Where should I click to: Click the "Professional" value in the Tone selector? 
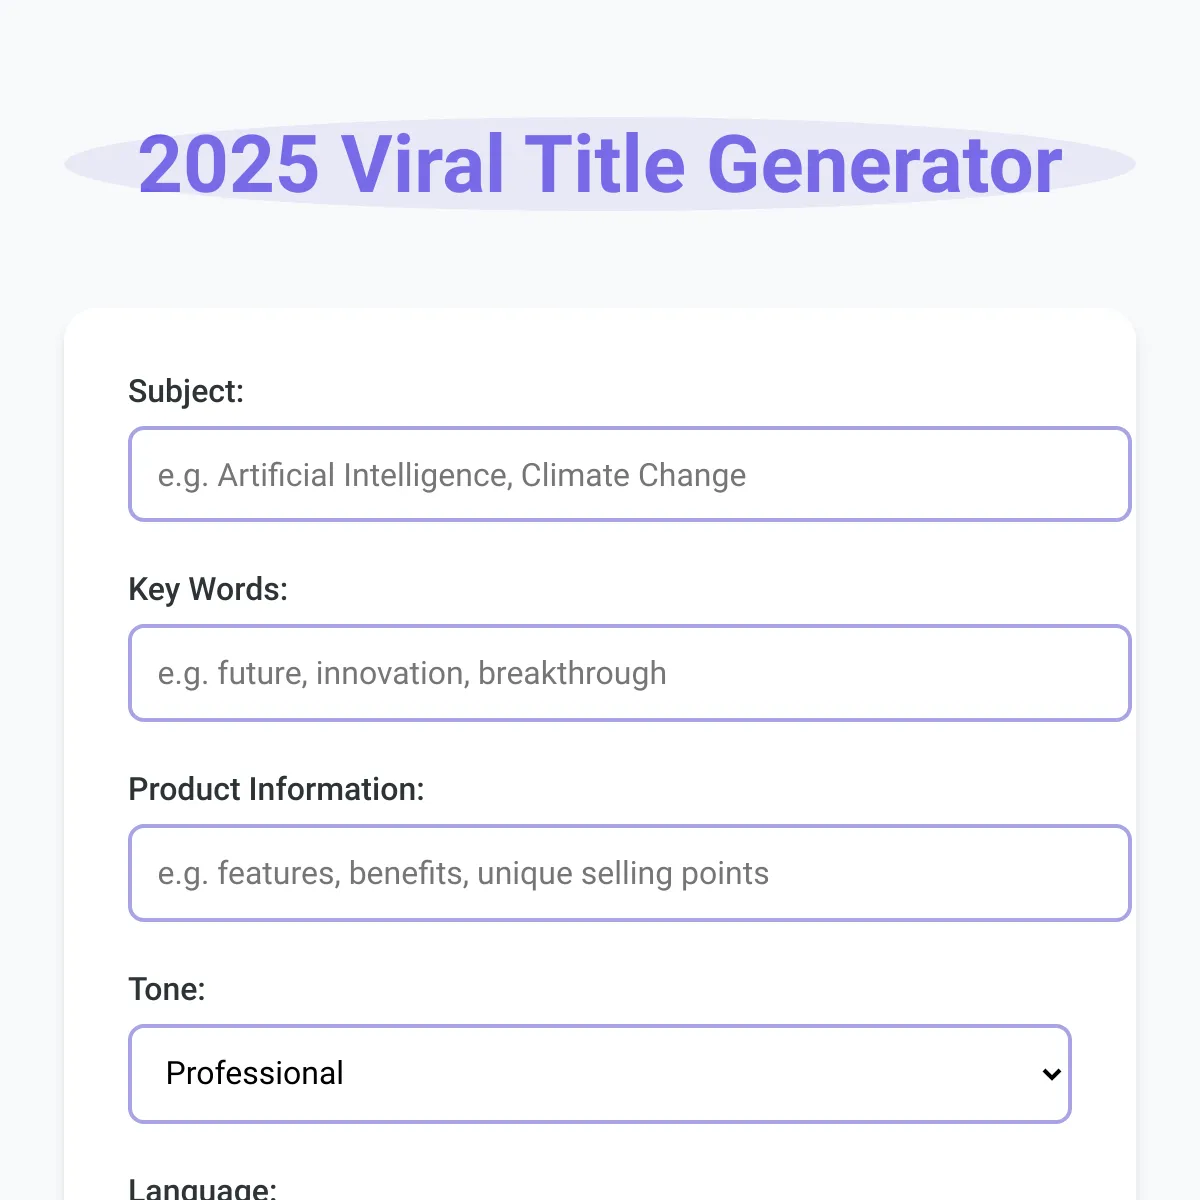coord(255,1073)
